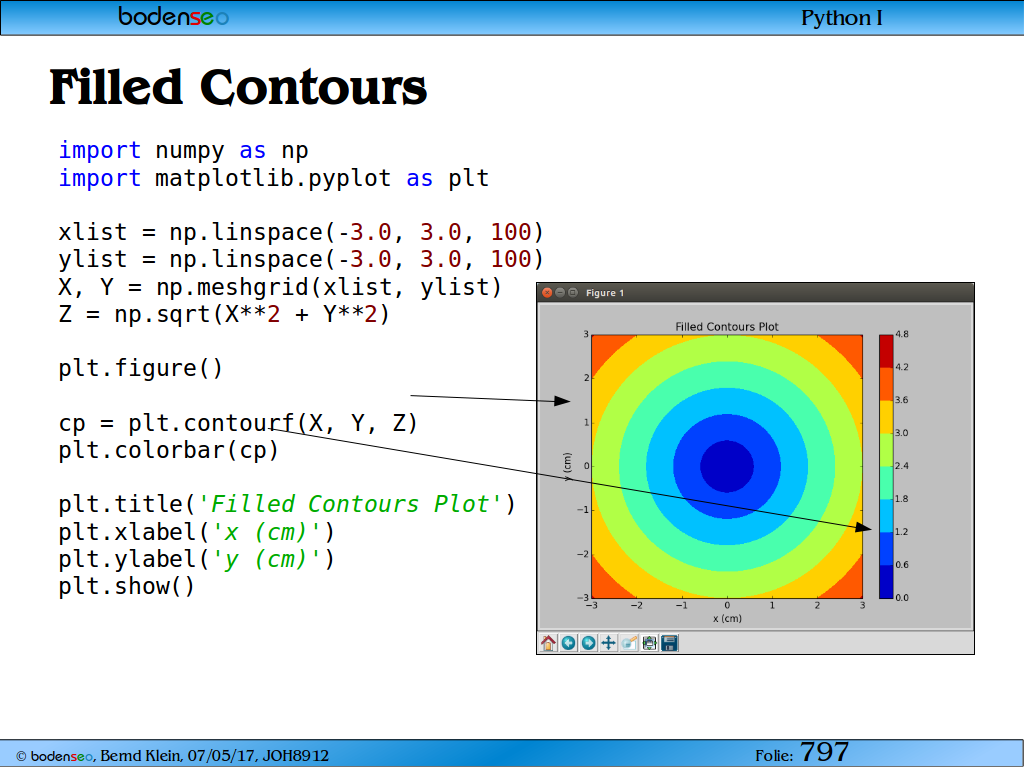Click the 'plt.colorbar(cp)' code line

pos(169,451)
